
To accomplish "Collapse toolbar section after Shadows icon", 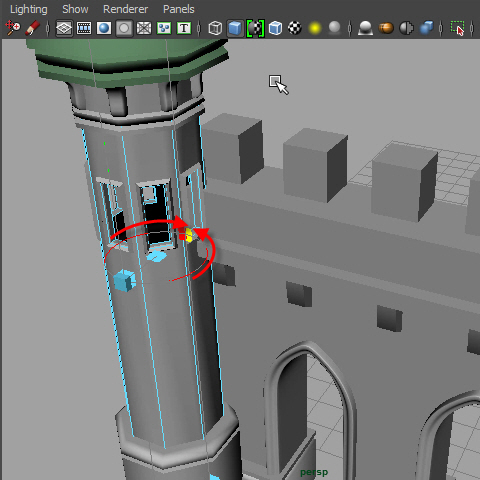I will point(350,28).
